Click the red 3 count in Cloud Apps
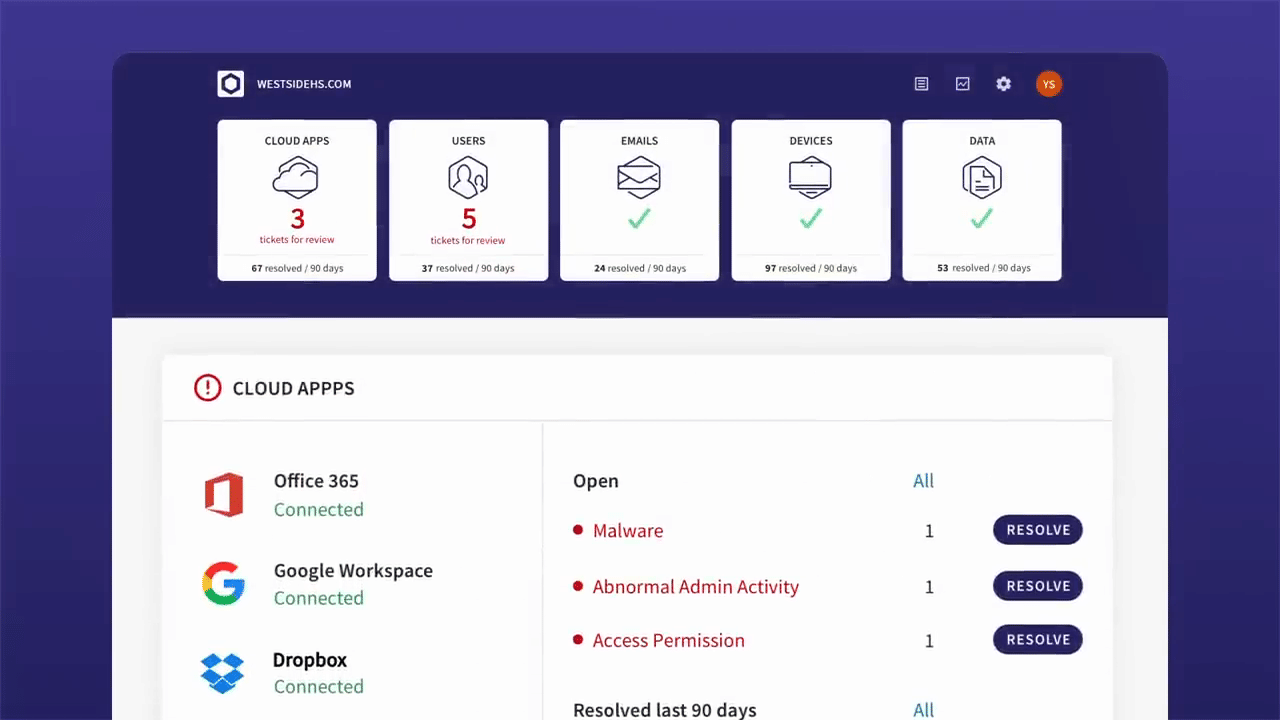This screenshot has height=720, width=1280. click(297, 218)
